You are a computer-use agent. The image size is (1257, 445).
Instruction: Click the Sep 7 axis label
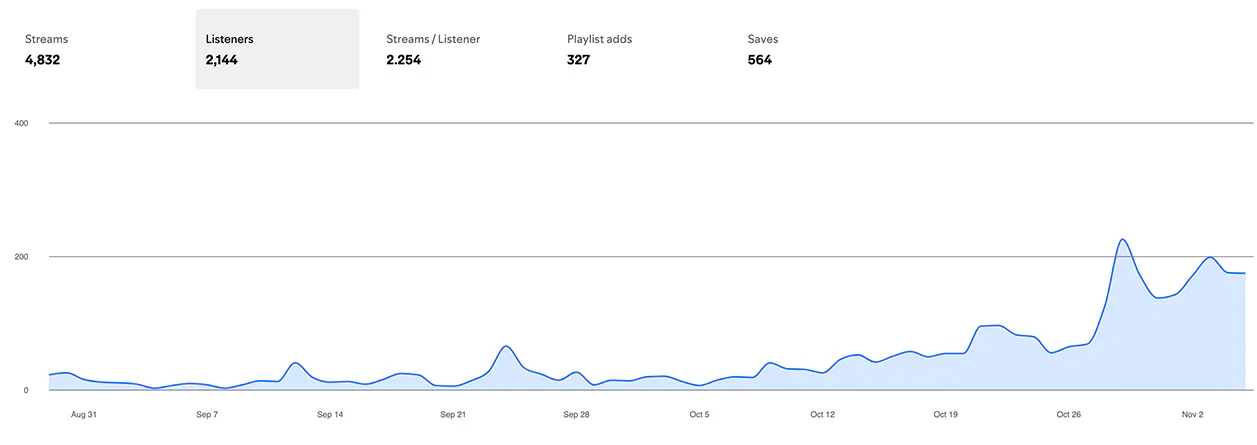pyautogui.click(x=207, y=414)
